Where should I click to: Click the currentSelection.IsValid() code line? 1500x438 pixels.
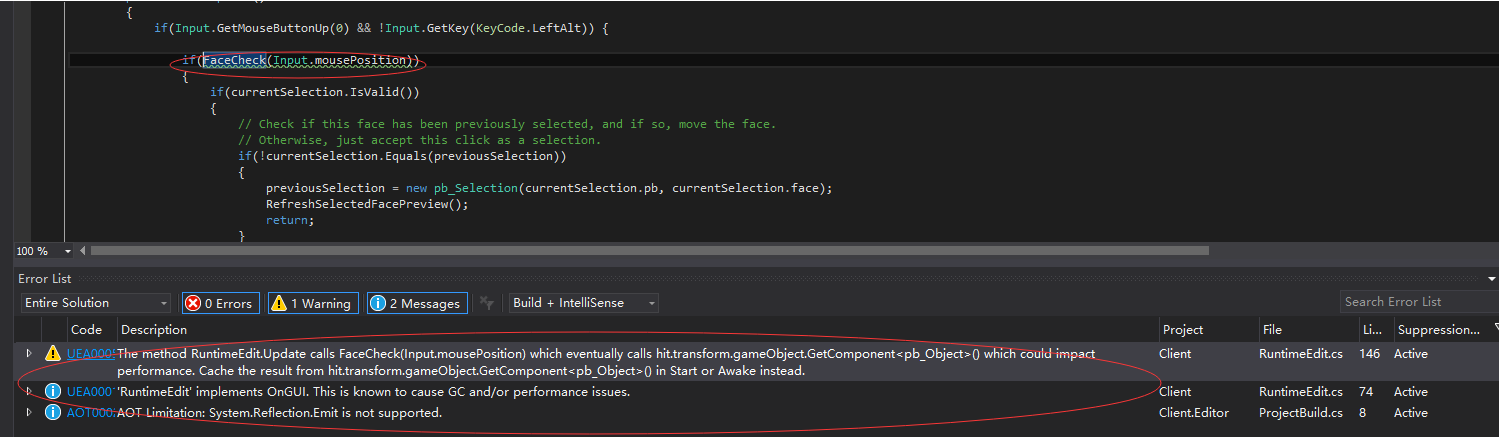click(315, 93)
